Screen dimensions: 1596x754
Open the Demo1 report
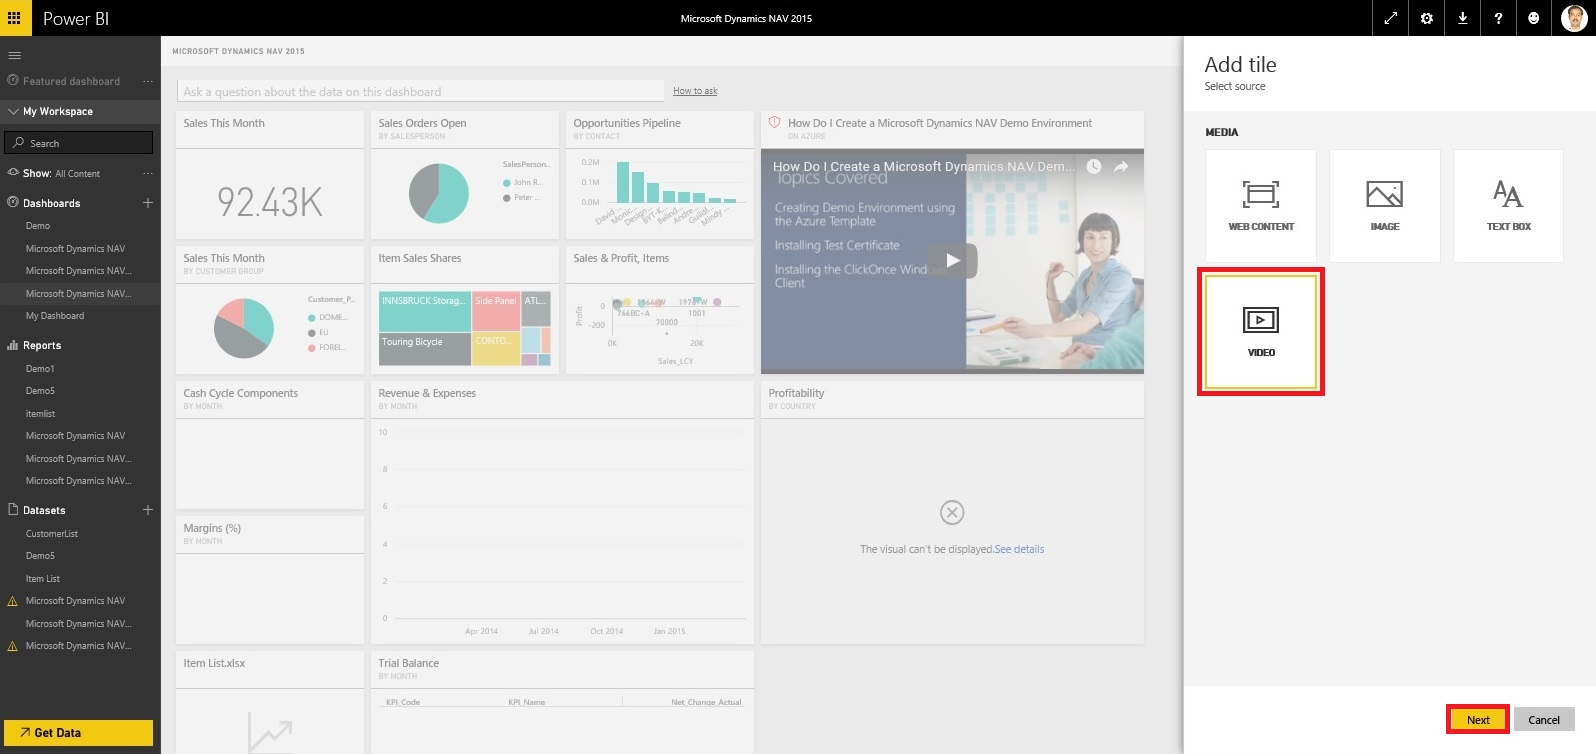40,369
